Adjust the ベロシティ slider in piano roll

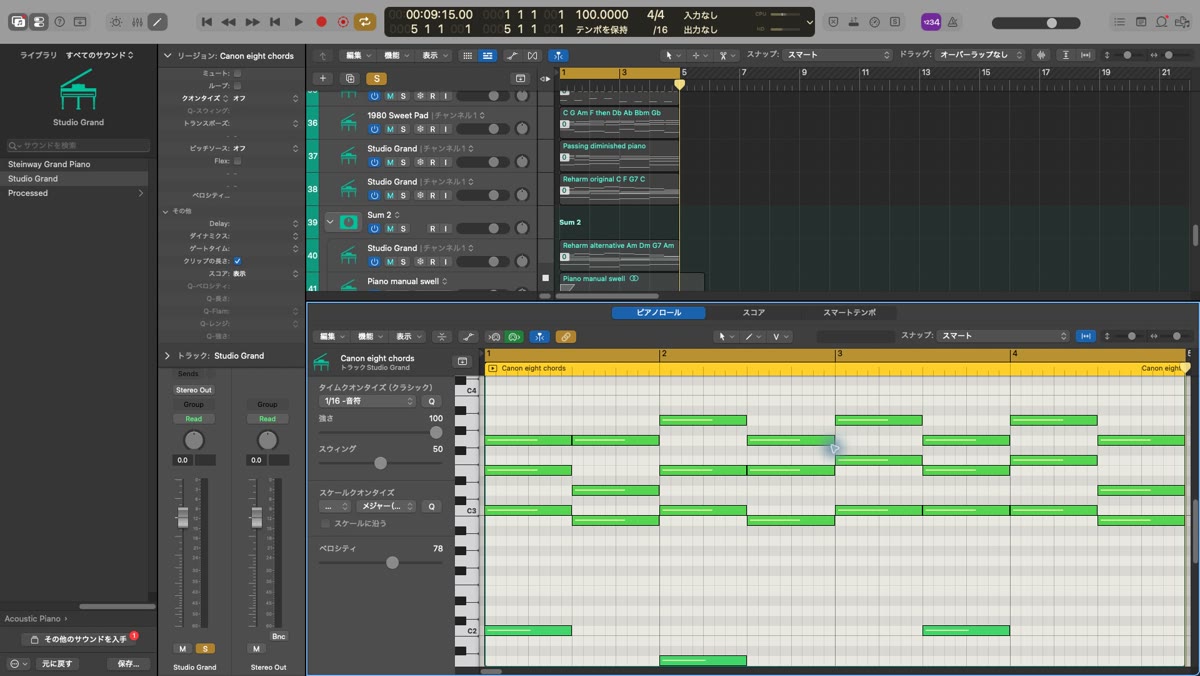coord(380,563)
